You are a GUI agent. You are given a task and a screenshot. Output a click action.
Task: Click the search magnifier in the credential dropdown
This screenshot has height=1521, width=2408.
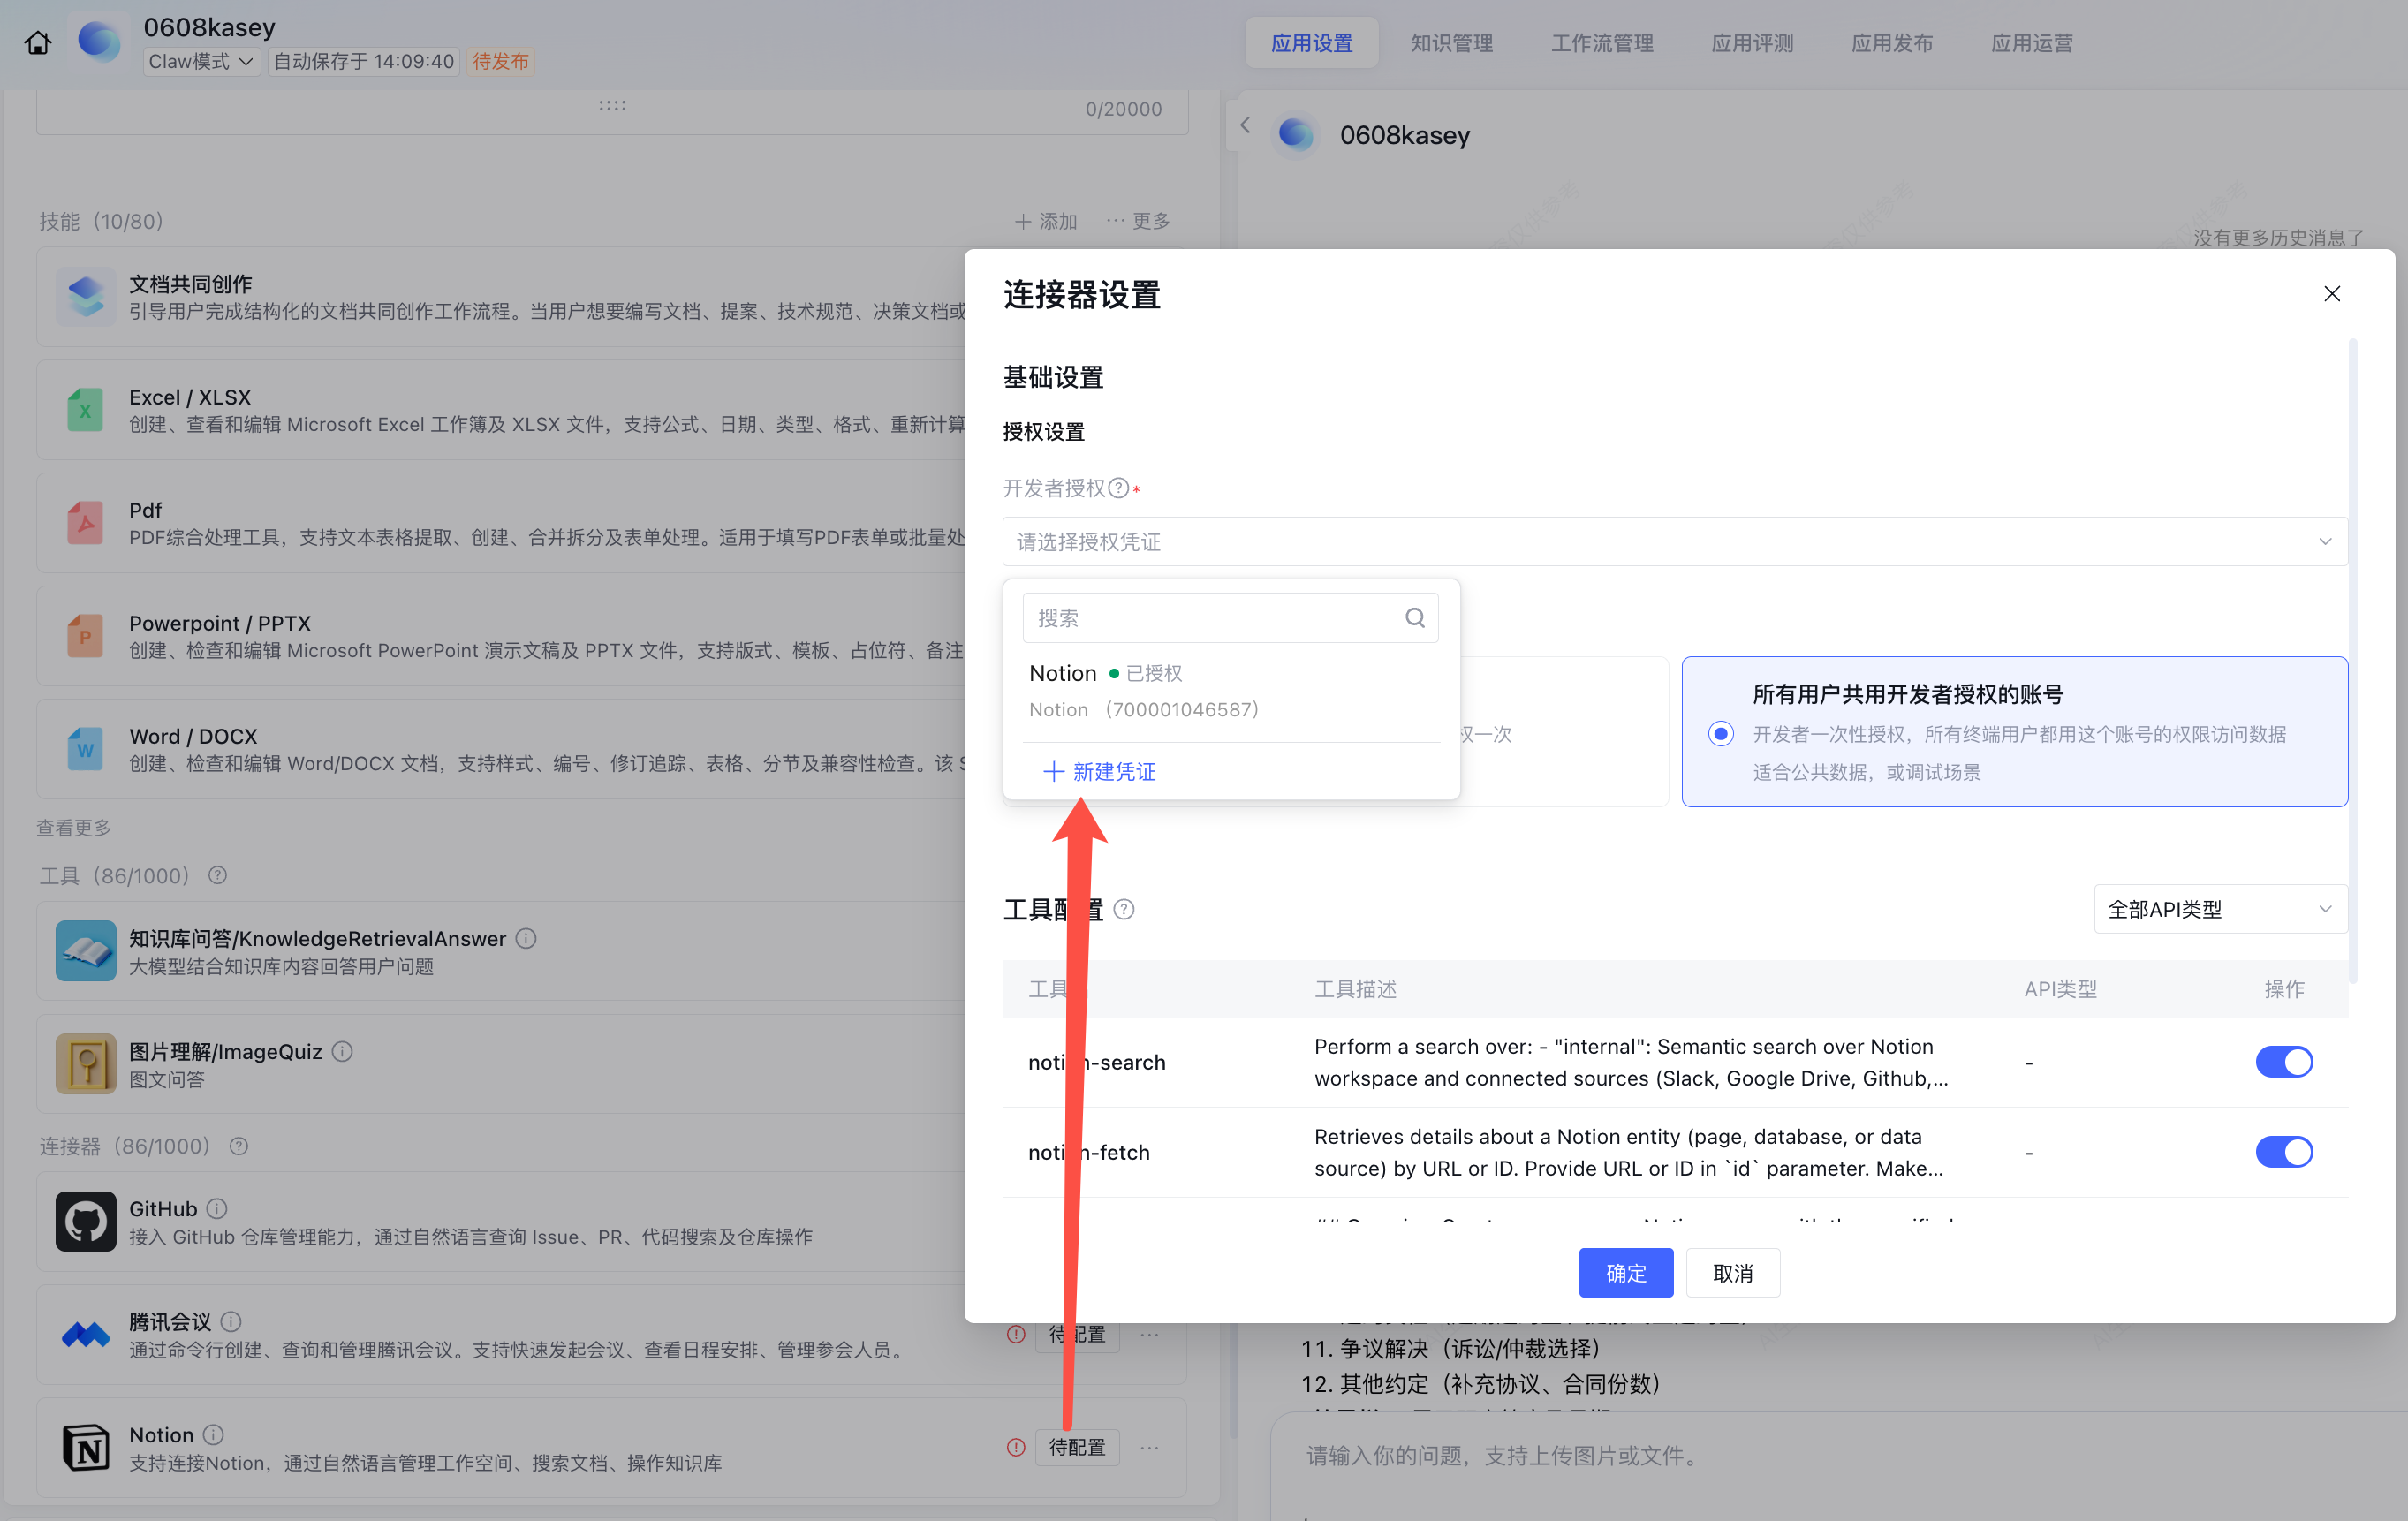click(x=1414, y=618)
